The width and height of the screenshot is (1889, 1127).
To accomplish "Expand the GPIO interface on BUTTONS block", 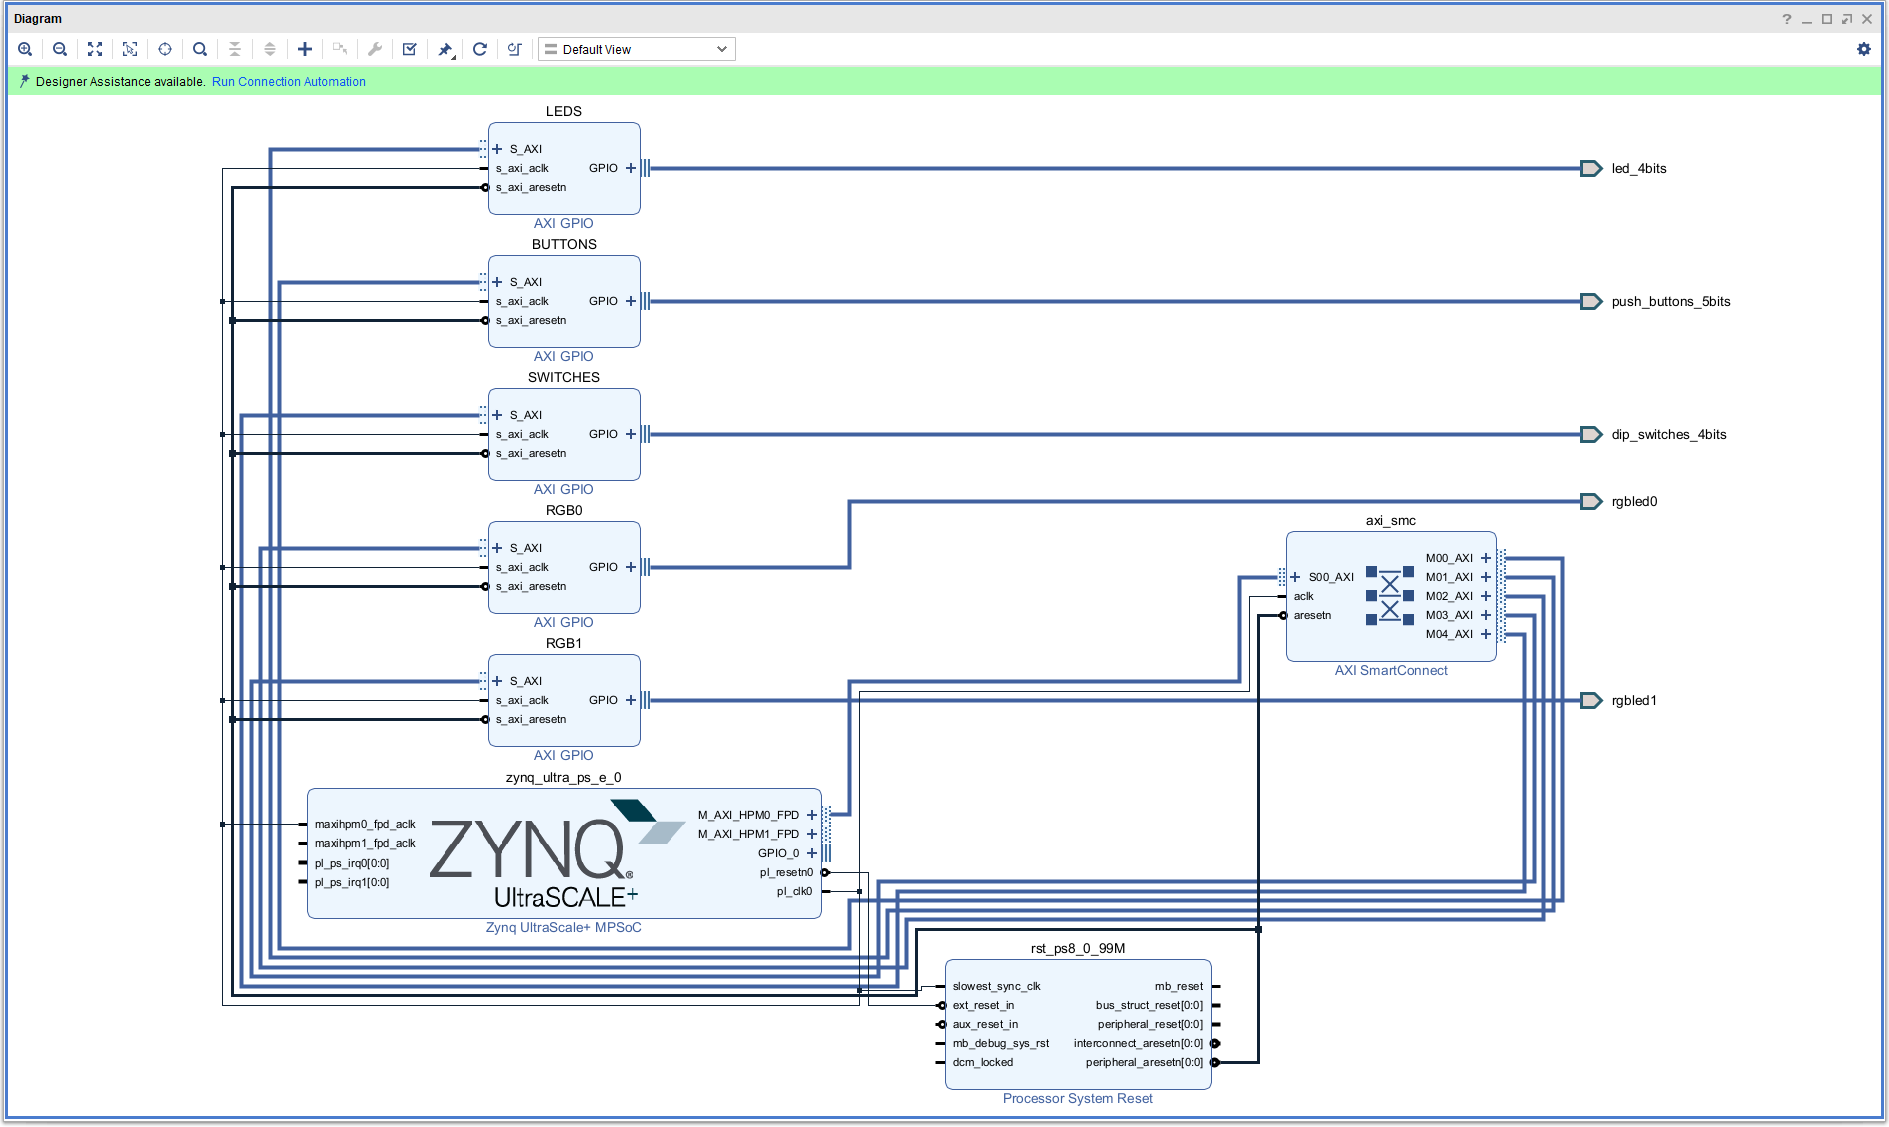I will pyautogui.click(x=631, y=301).
